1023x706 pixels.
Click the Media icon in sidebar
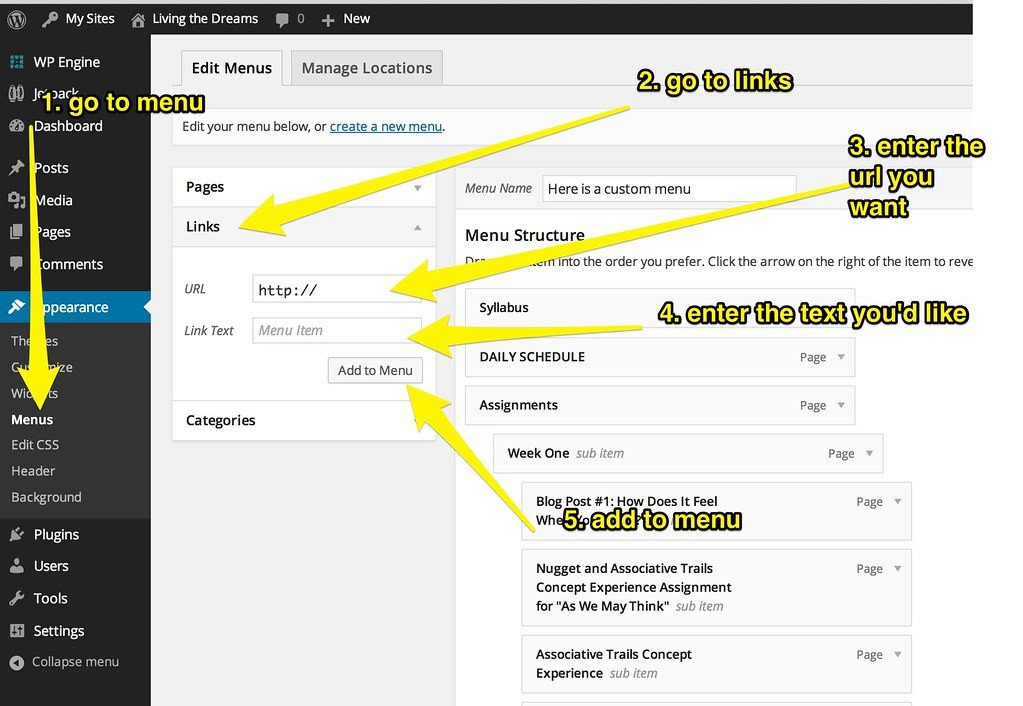click(x=16, y=200)
